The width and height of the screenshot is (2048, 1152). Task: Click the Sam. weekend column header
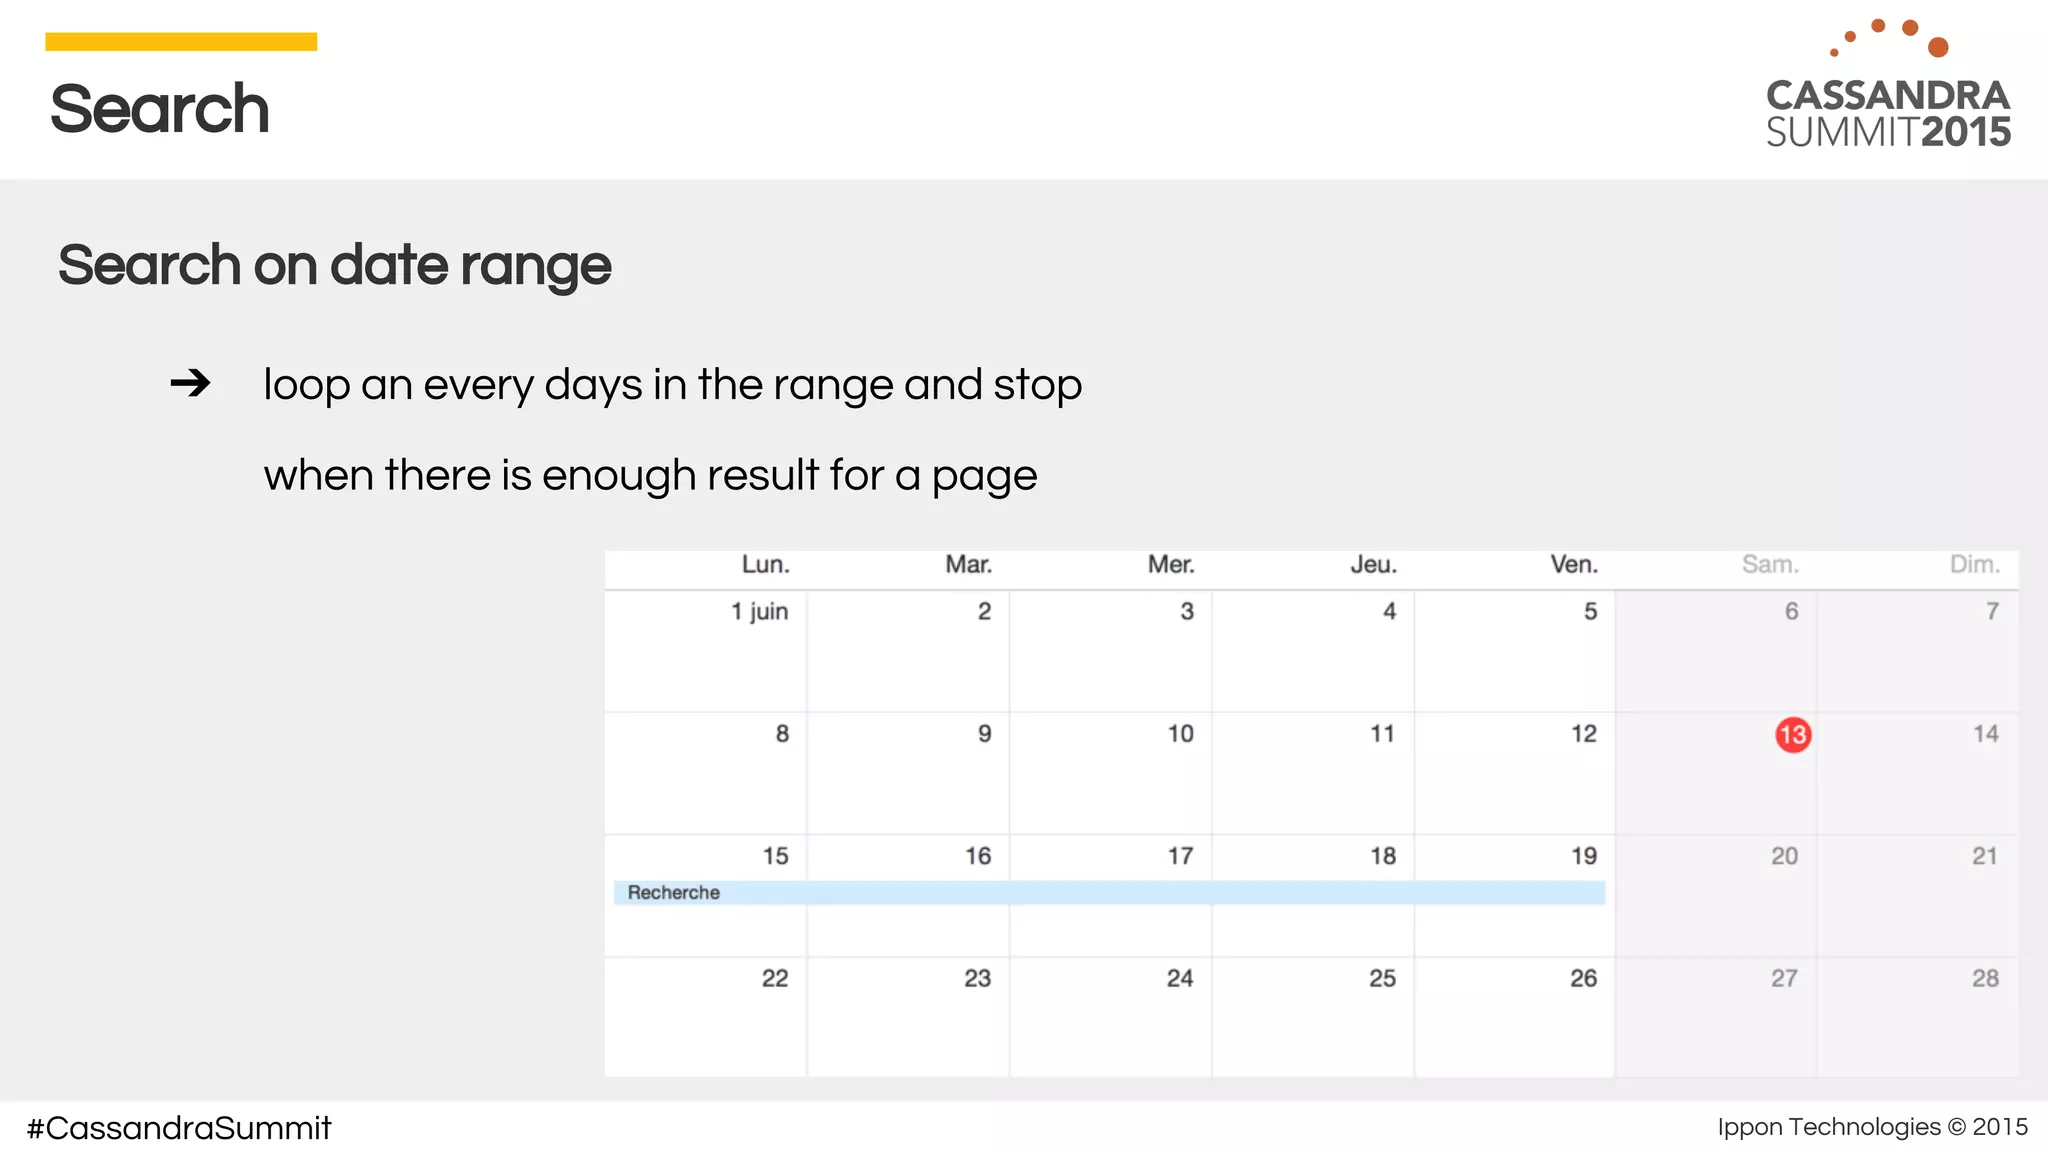tap(1769, 565)
